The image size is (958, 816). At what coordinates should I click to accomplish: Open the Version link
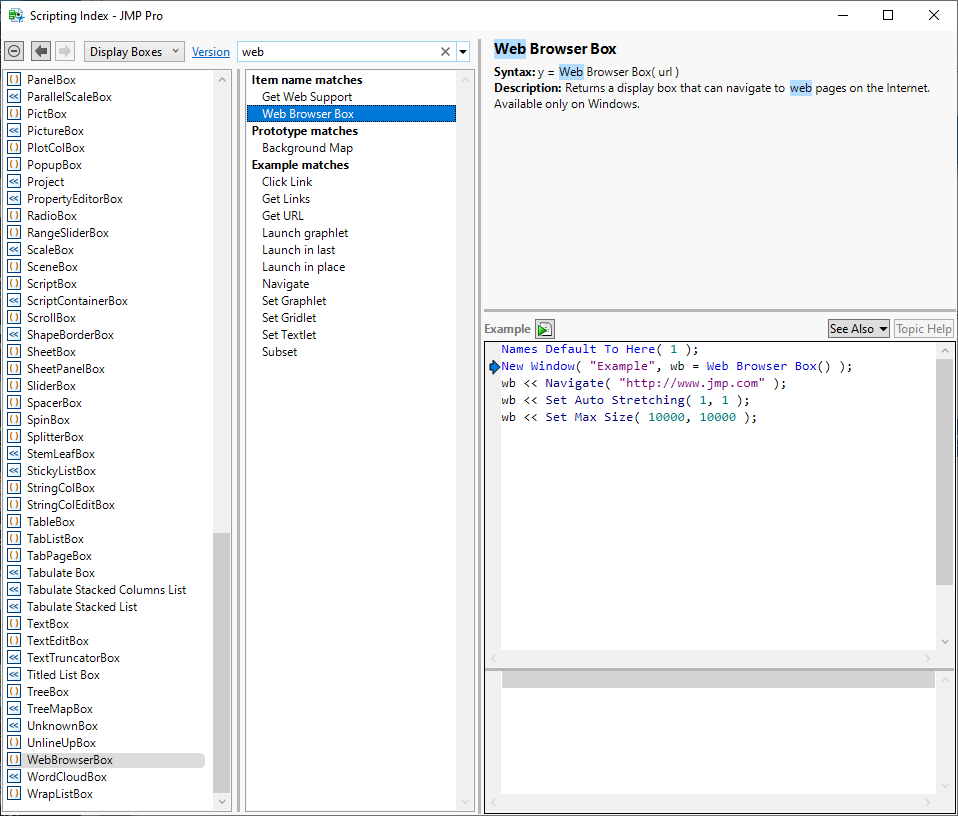click(x=211, y=52)
